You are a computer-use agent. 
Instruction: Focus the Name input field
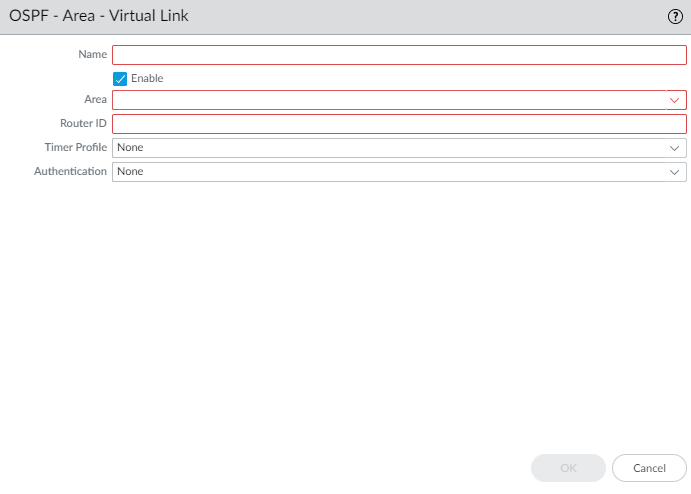pos(399,55)
